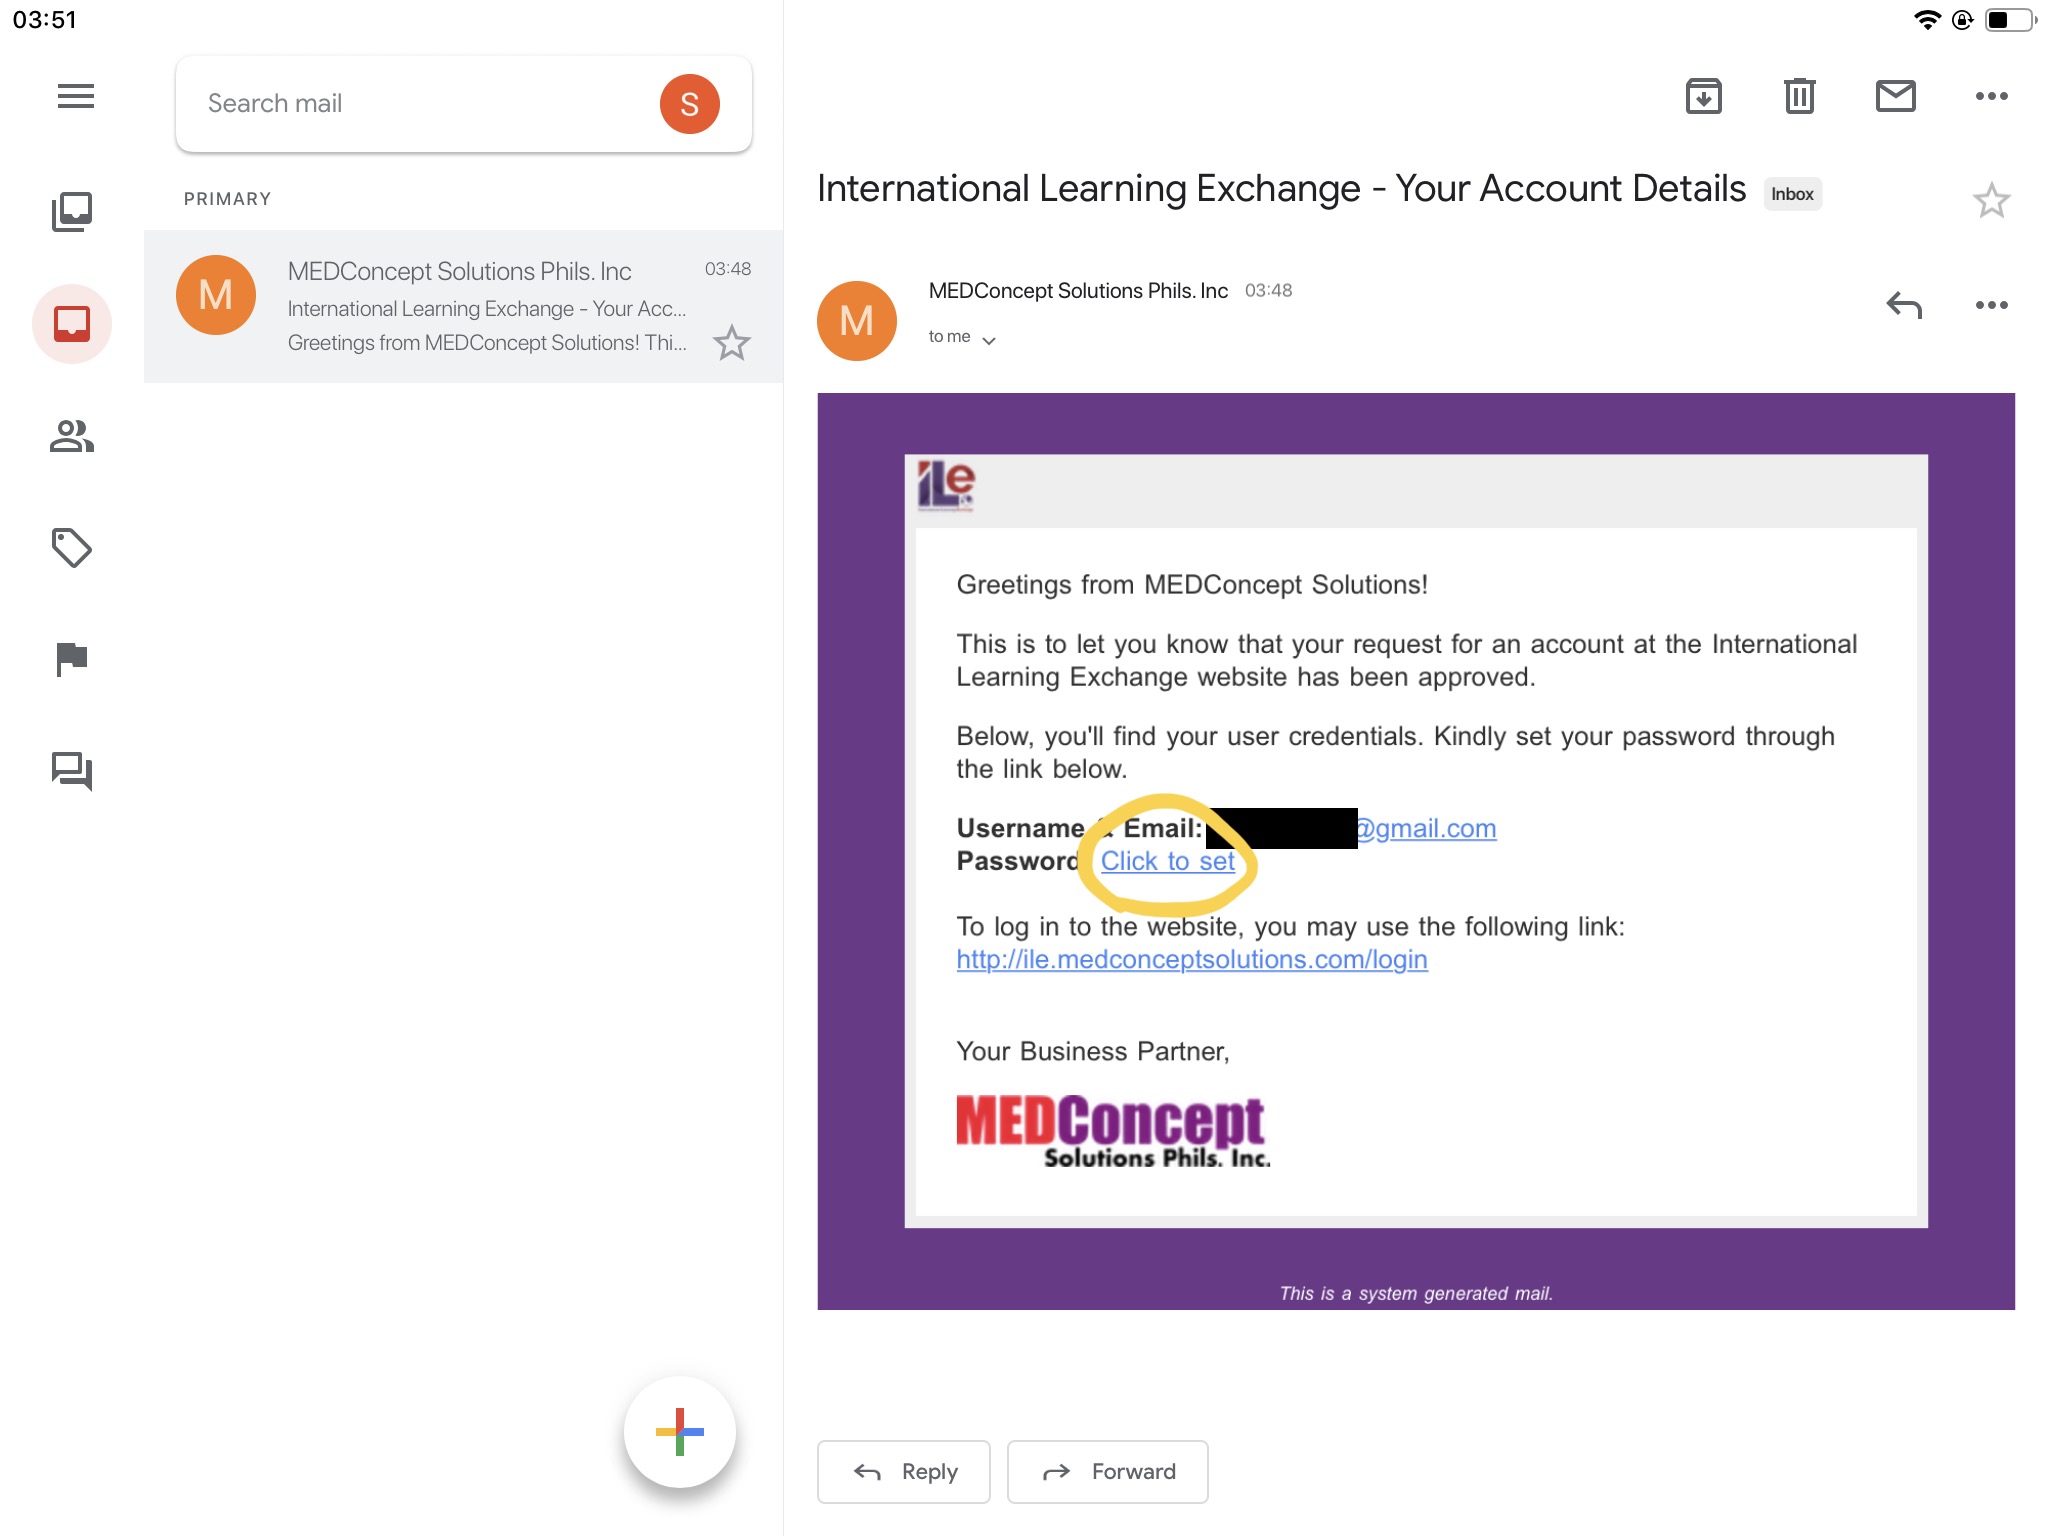Tap the Inbox label next to the subject
This screenshot has height=1536, width=2048.
click(1792, 194)
